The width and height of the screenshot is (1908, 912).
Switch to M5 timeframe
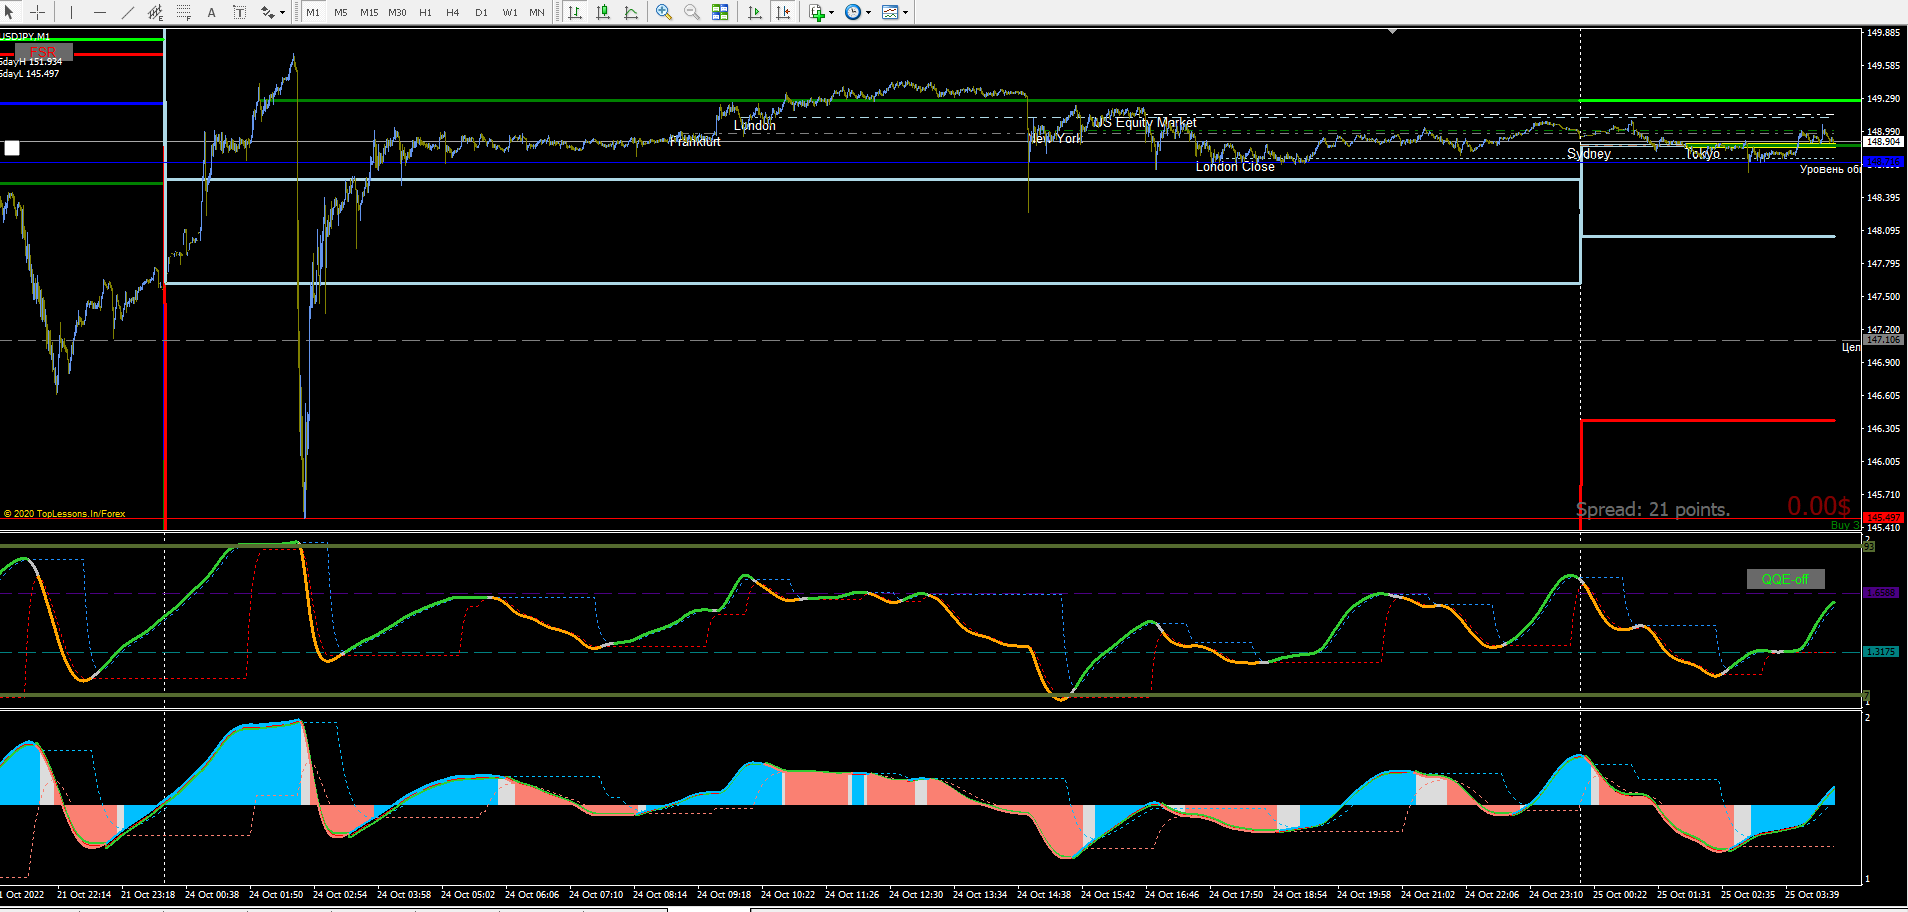[341, 12]
